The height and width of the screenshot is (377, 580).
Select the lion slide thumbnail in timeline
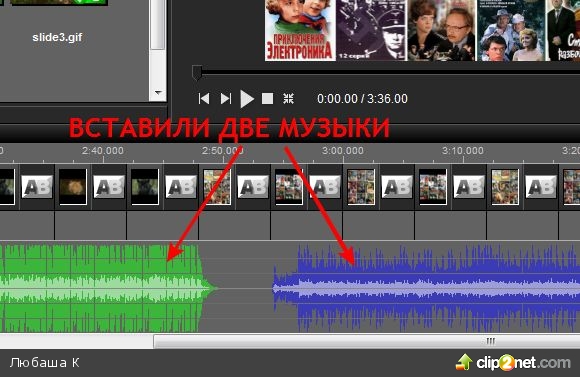pyautogui.click(x=73, y=187)
